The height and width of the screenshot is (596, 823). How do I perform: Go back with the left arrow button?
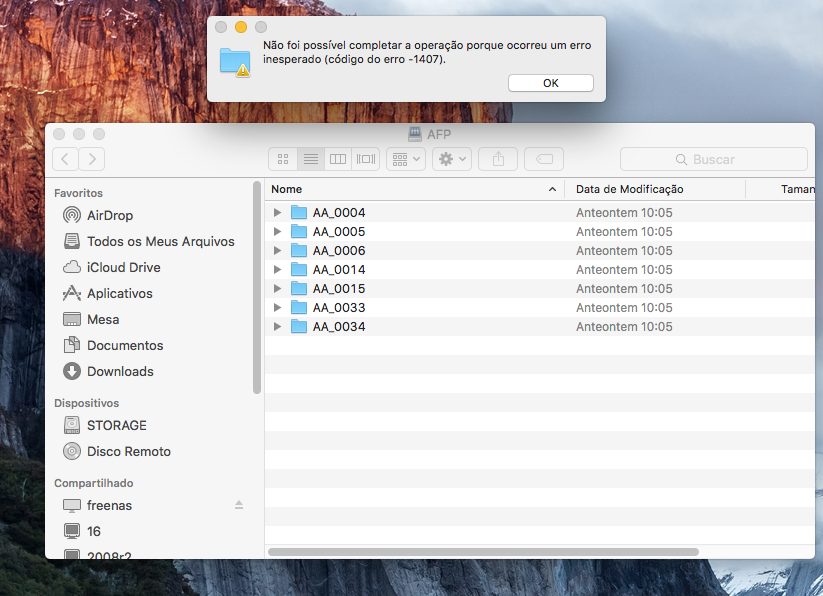pyautogui.click(x=65, y=159)
